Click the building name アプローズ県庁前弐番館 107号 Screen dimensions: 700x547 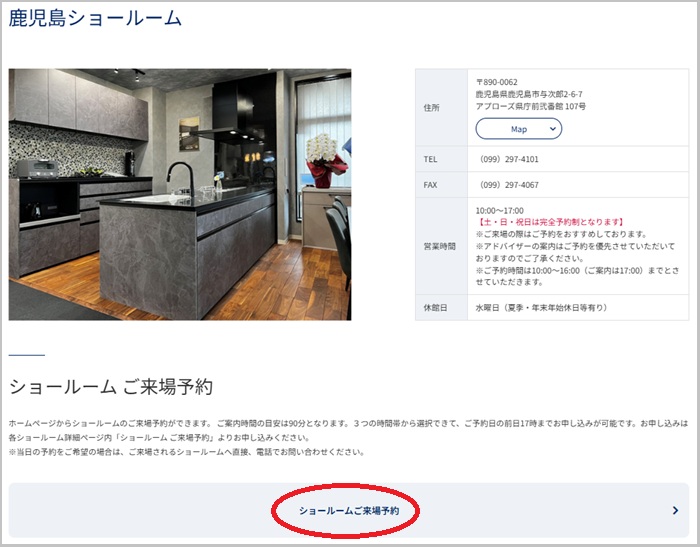tap(530, 106)
